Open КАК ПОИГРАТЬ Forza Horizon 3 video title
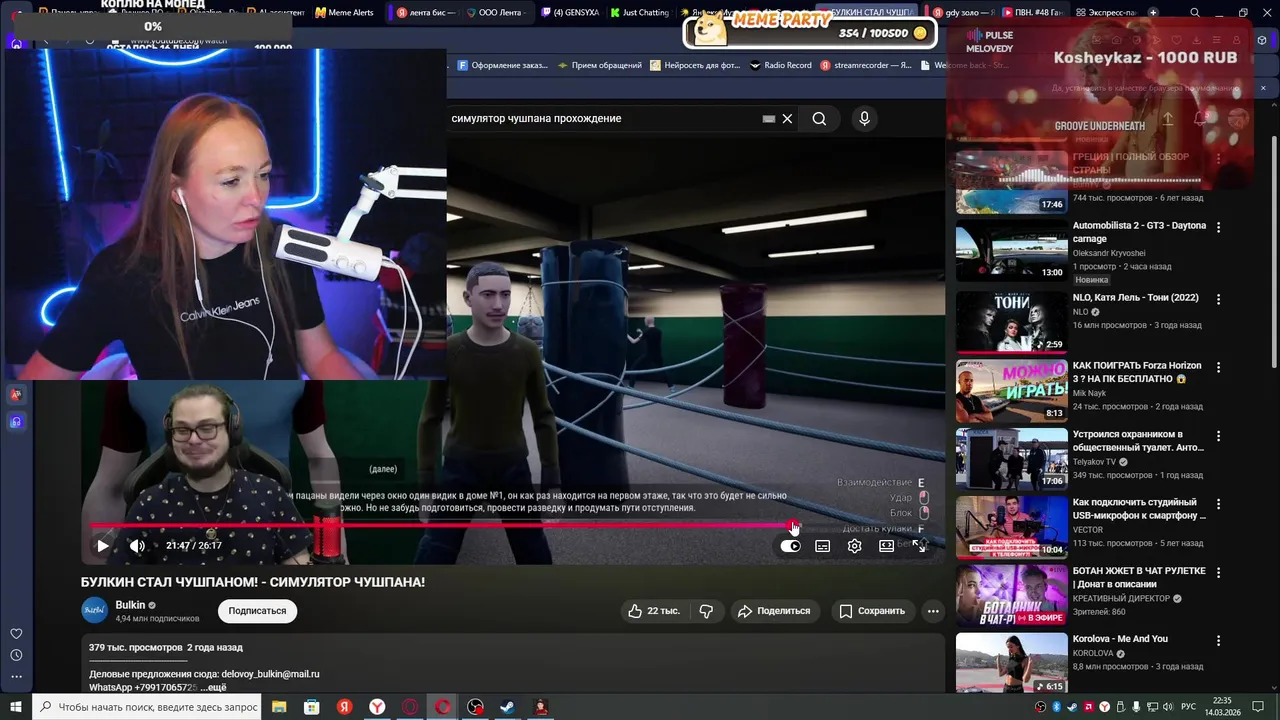Image resolution: width=1280 pixels, height=720 pixels. tap(1137, 372)
